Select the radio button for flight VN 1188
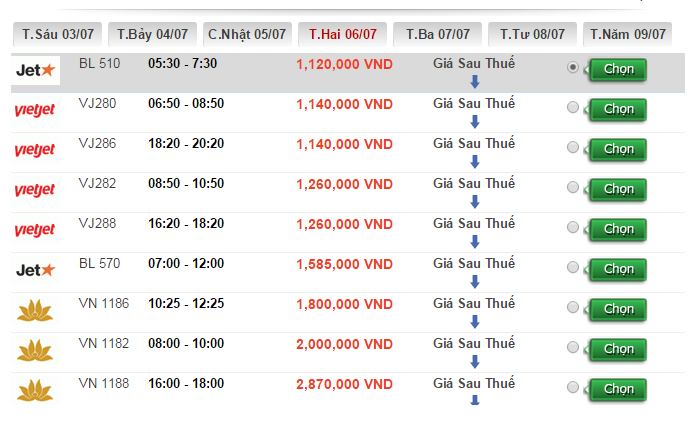699x448 pixels. click(x=573, y=387)
